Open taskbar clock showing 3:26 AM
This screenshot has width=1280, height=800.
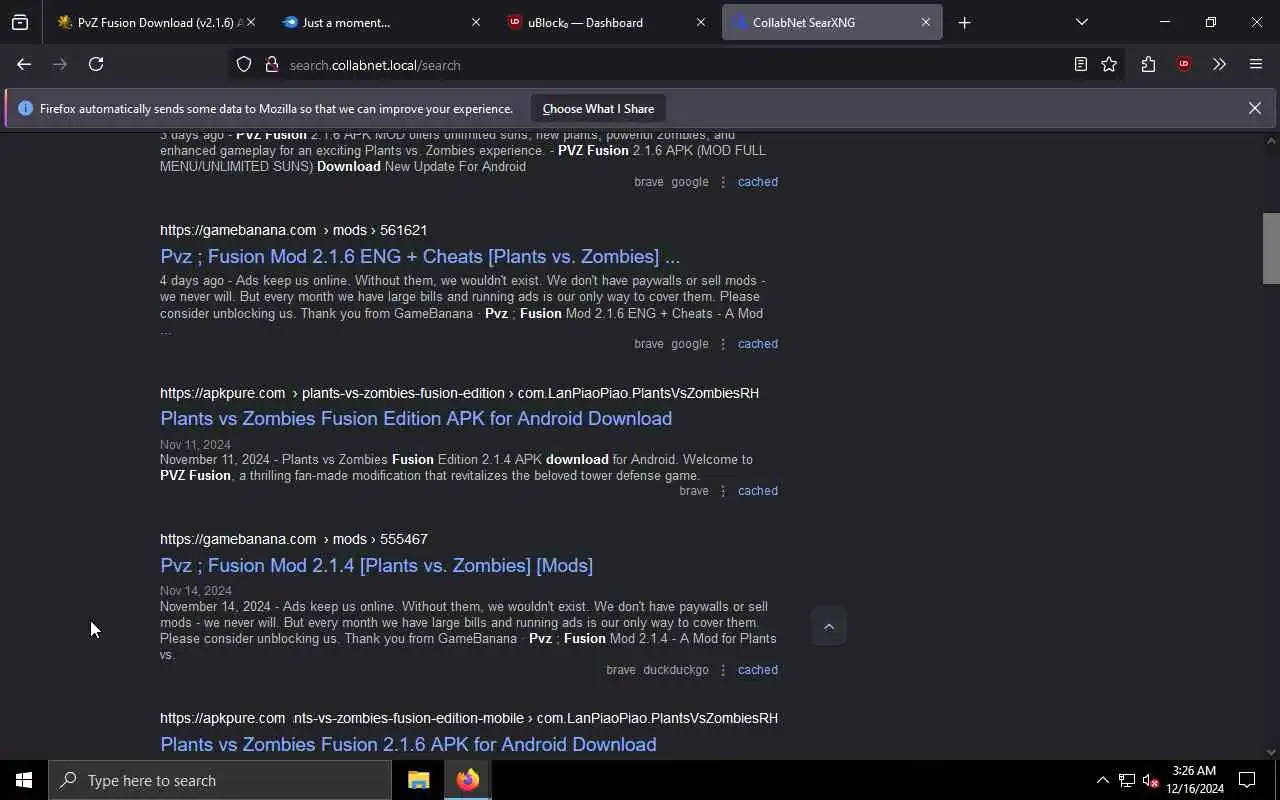click(x=1194, y=780)
